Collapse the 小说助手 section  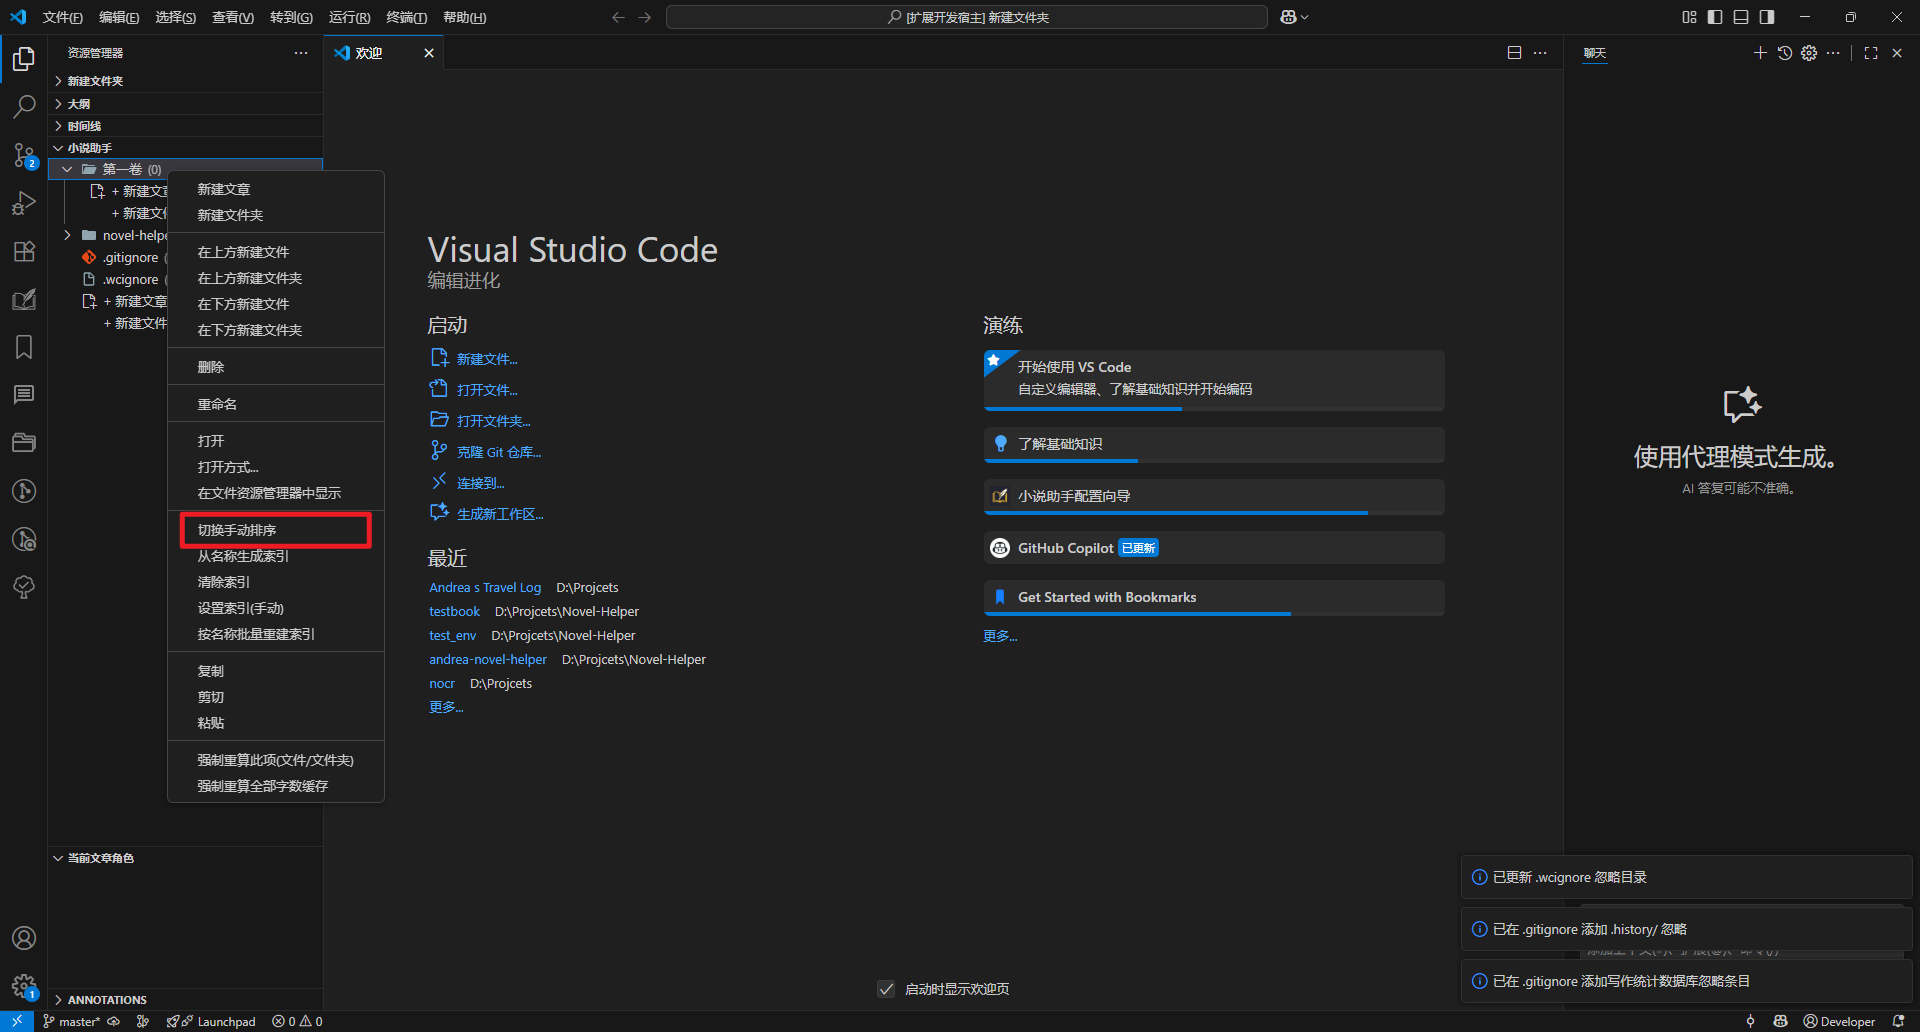click(89, 148)
